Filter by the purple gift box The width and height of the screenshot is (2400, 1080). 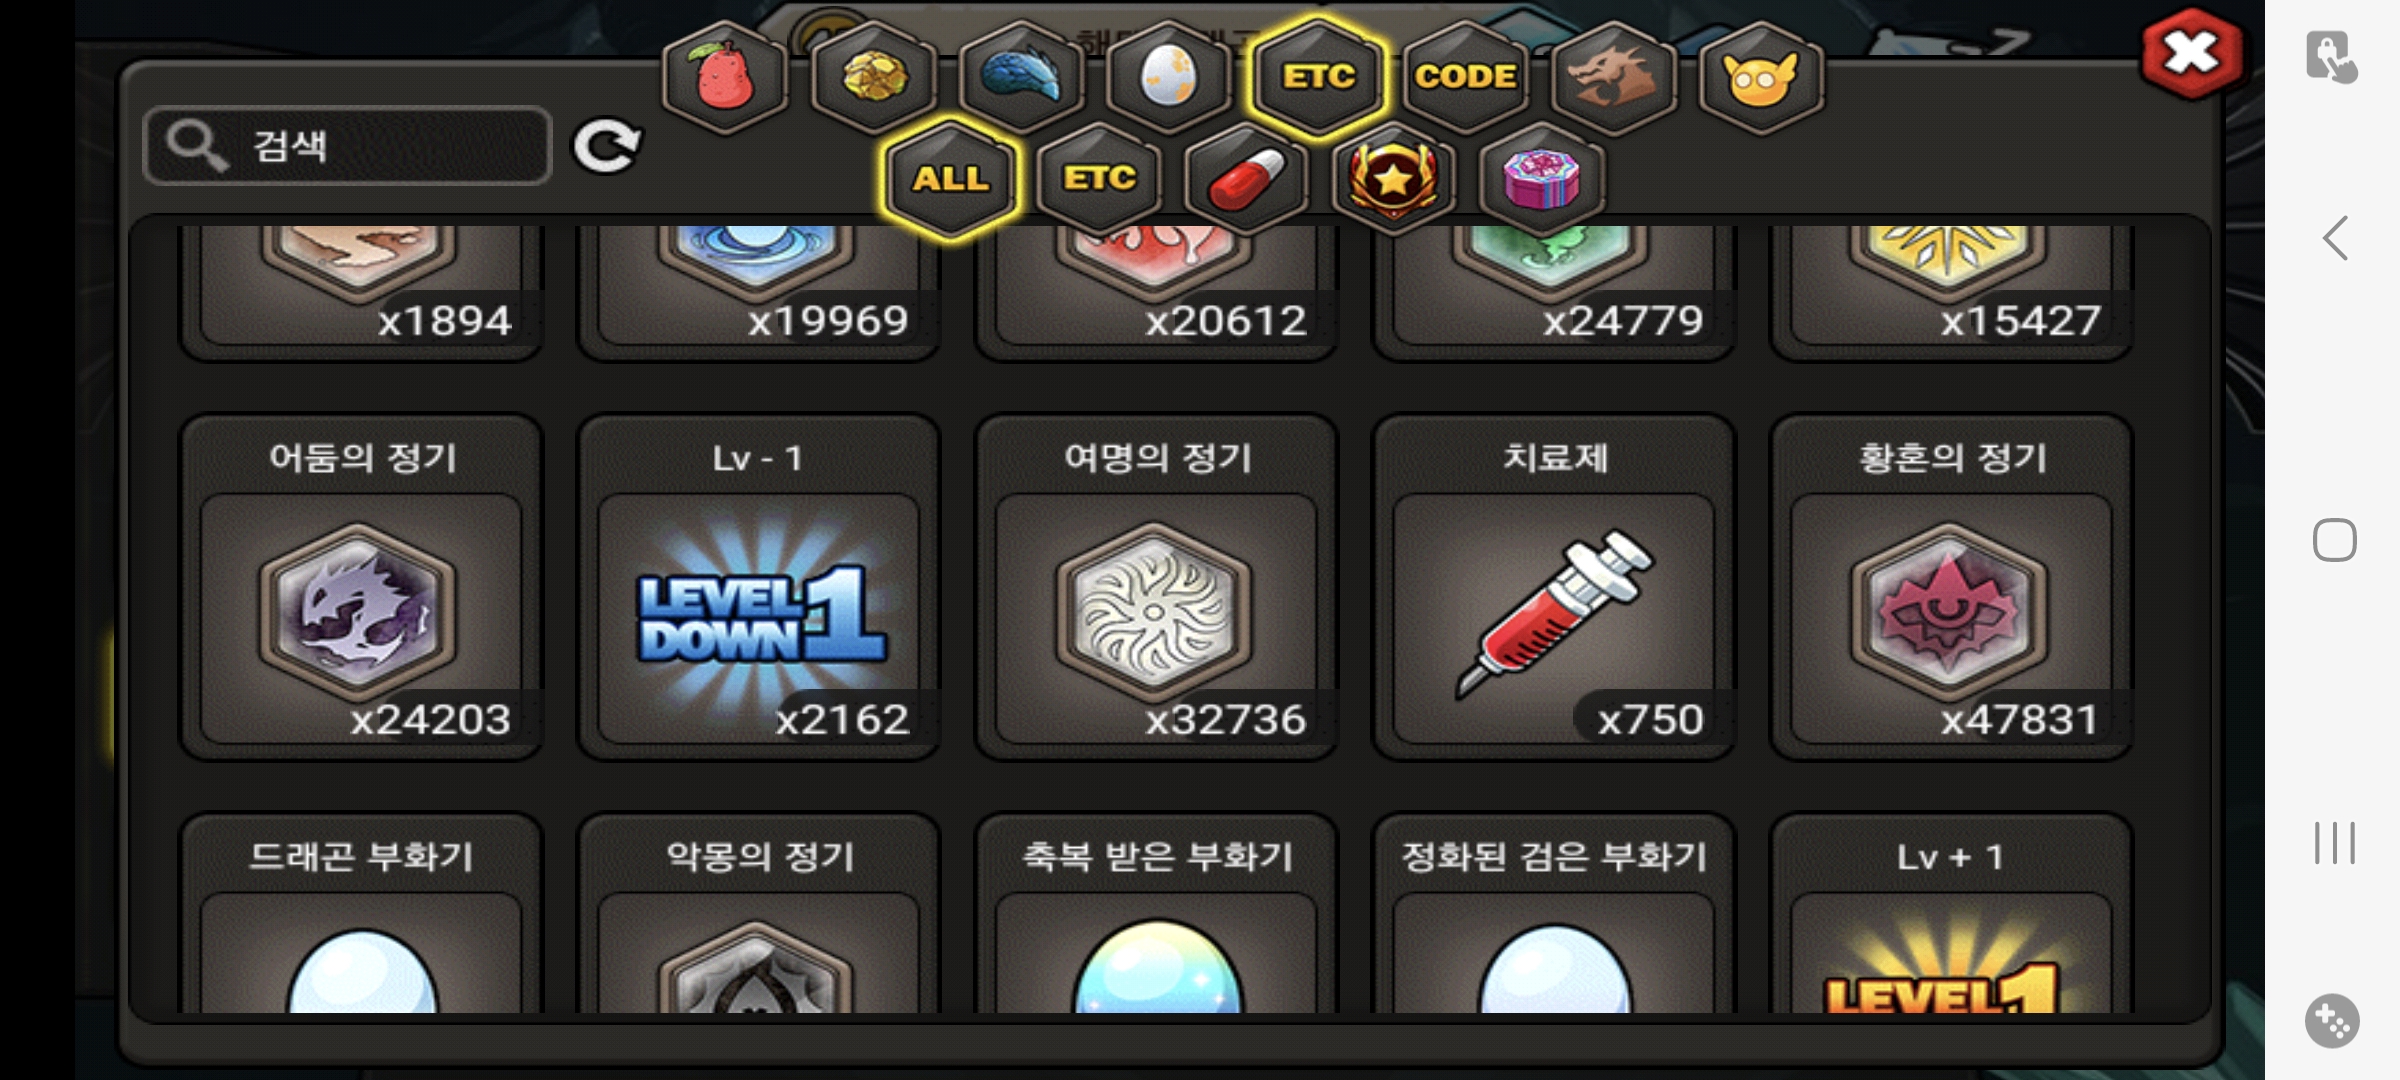(1541, 179)
